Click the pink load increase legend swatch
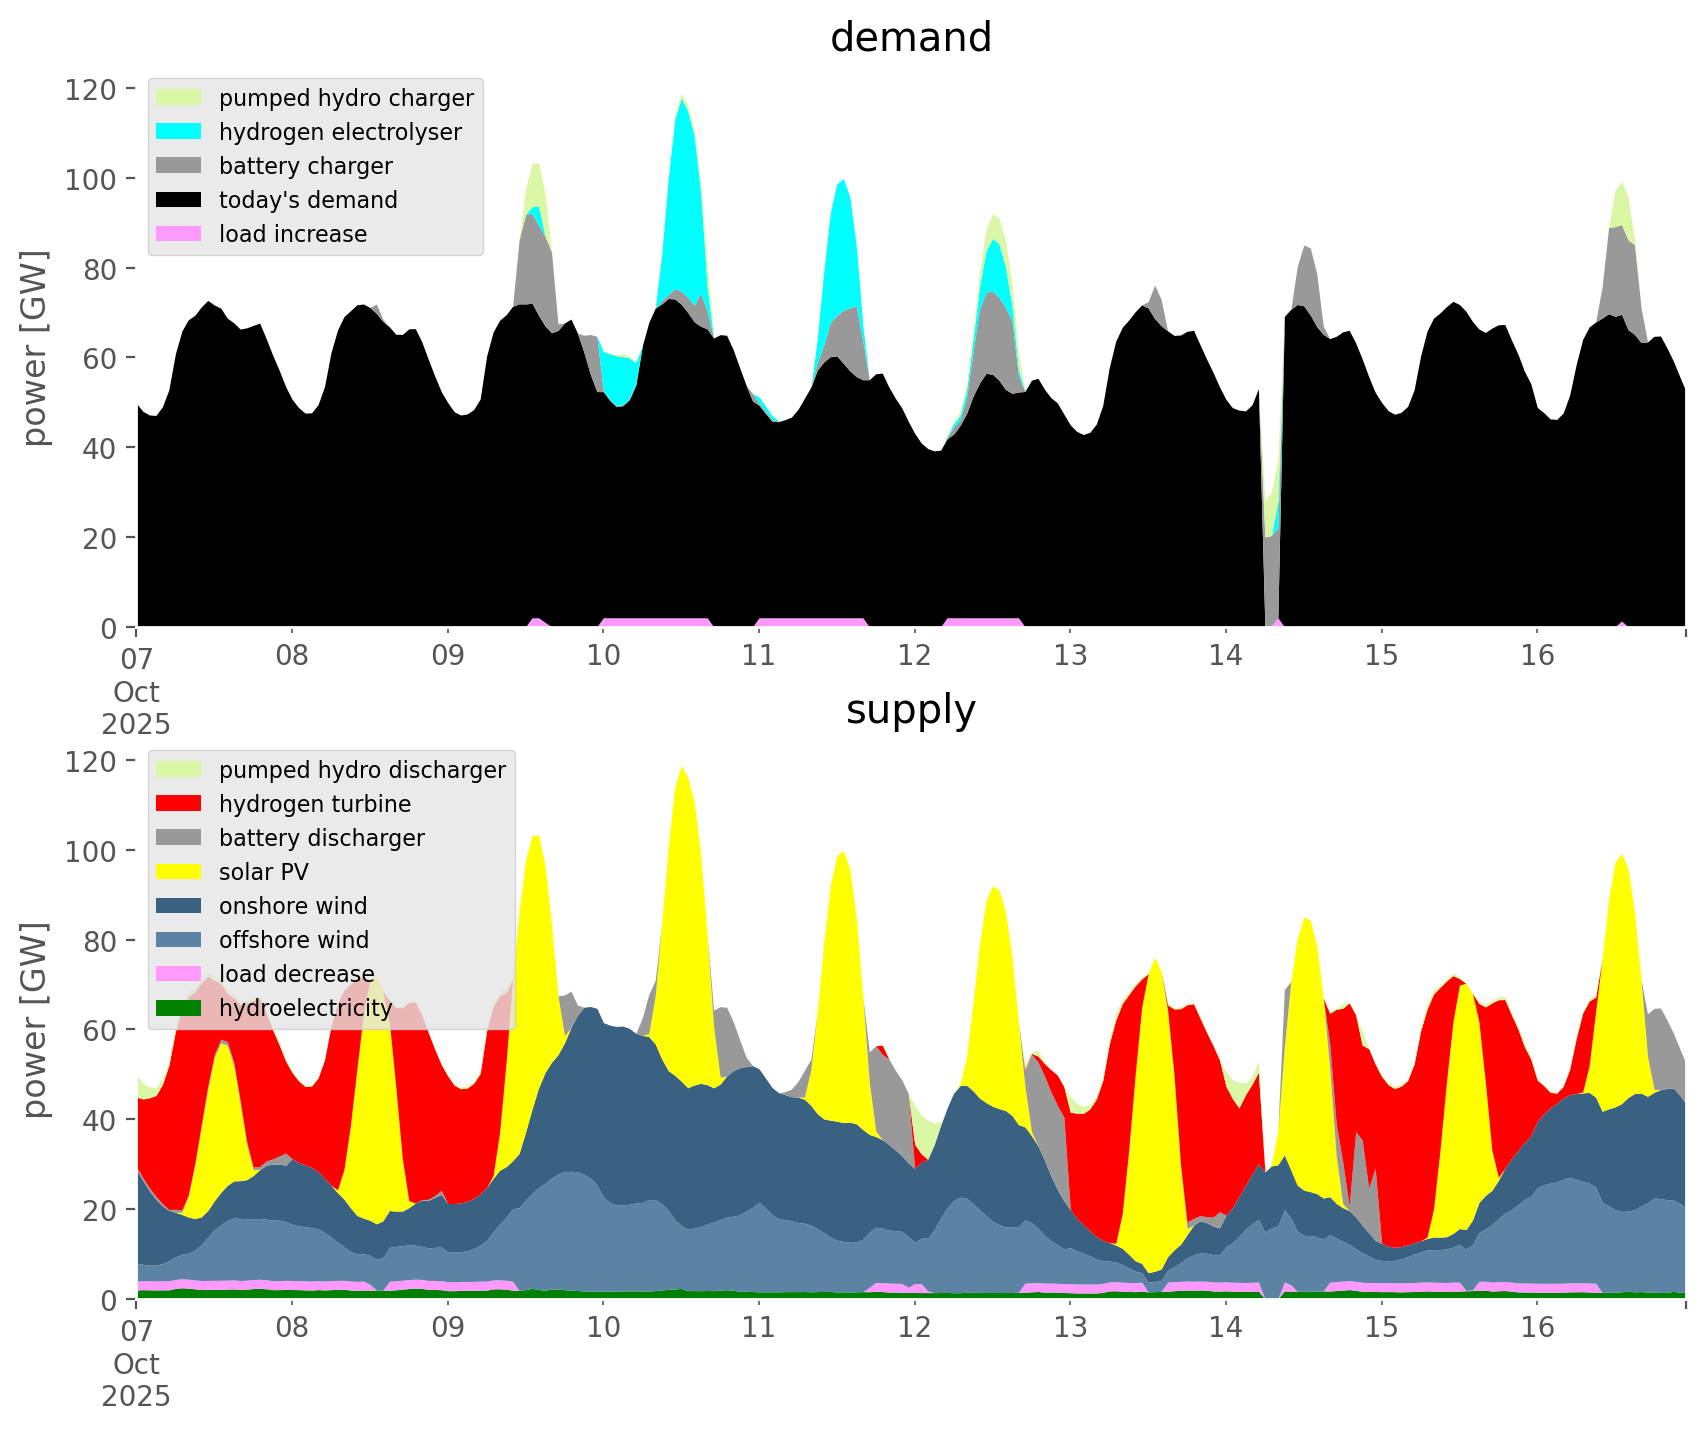The width and height of the screenshot is (1706, 1431). point(180,234)
